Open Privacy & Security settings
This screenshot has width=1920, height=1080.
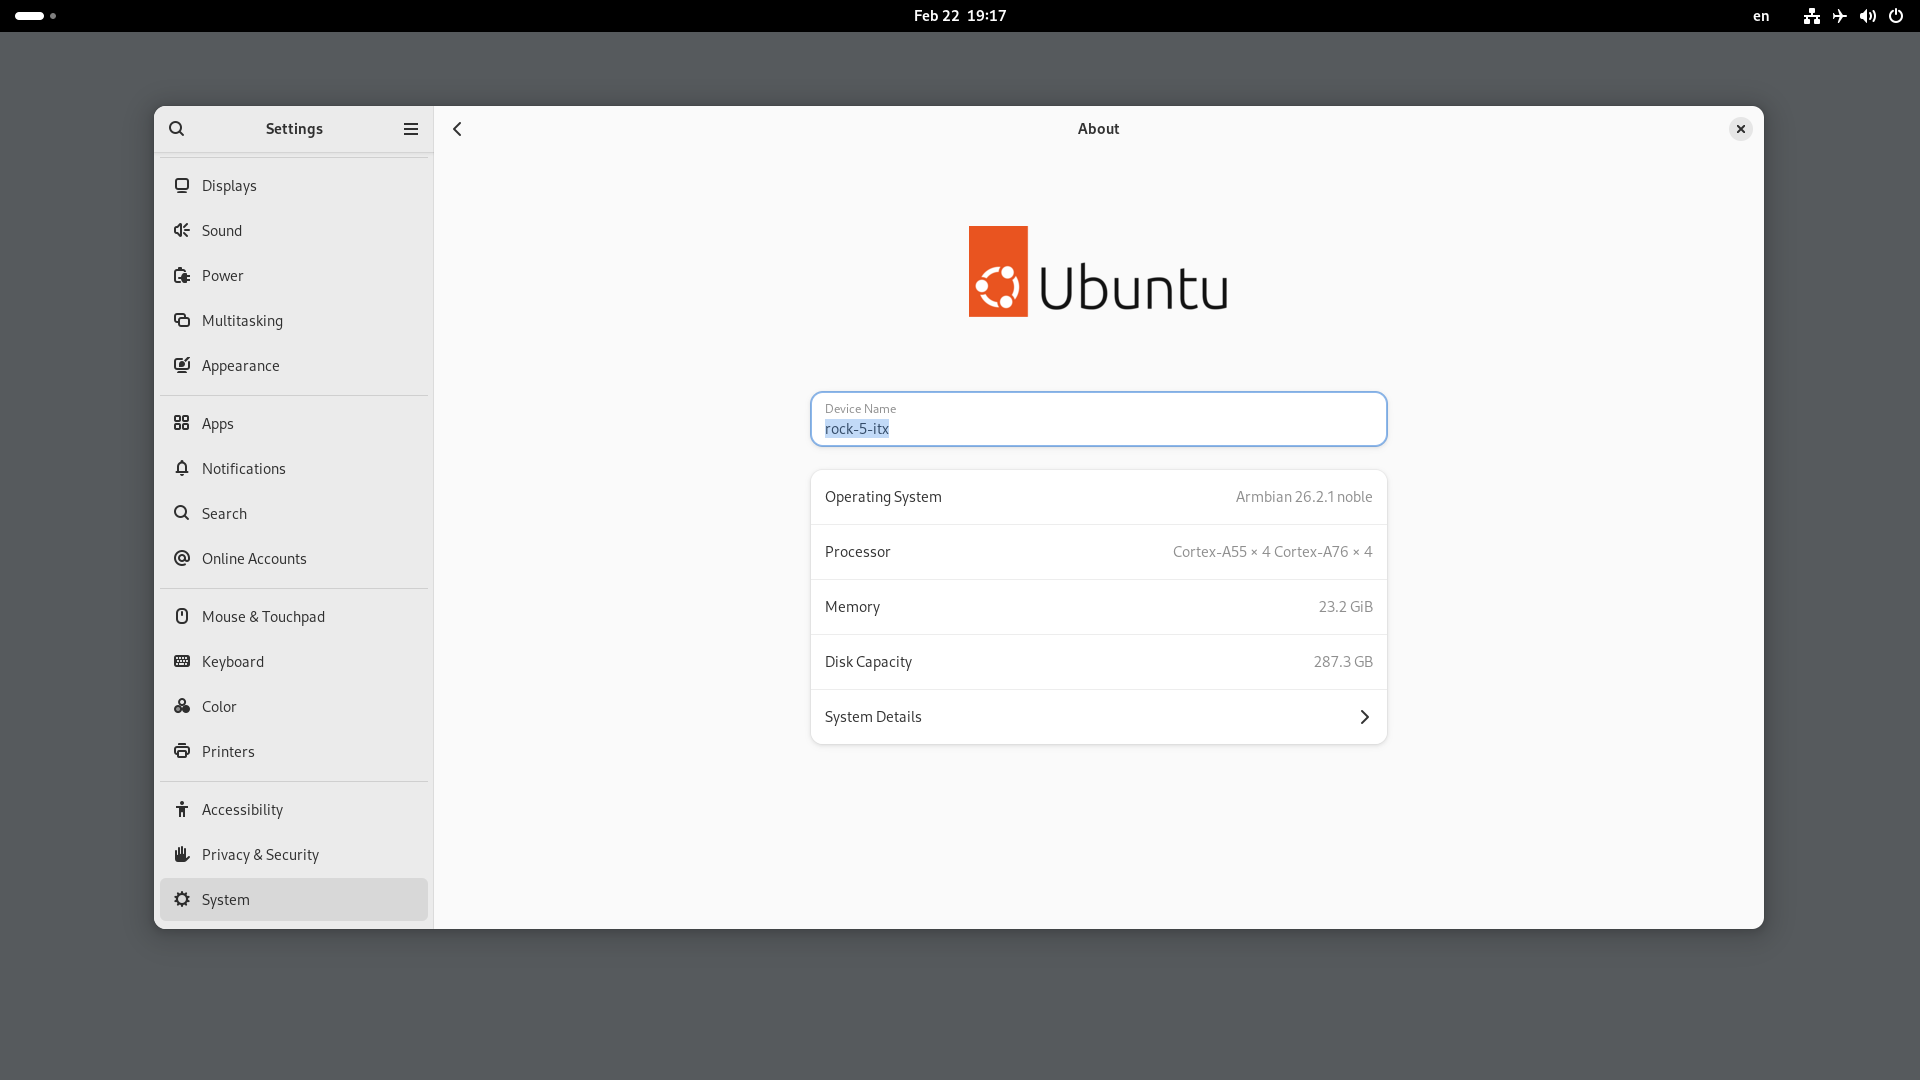point(260,855)
